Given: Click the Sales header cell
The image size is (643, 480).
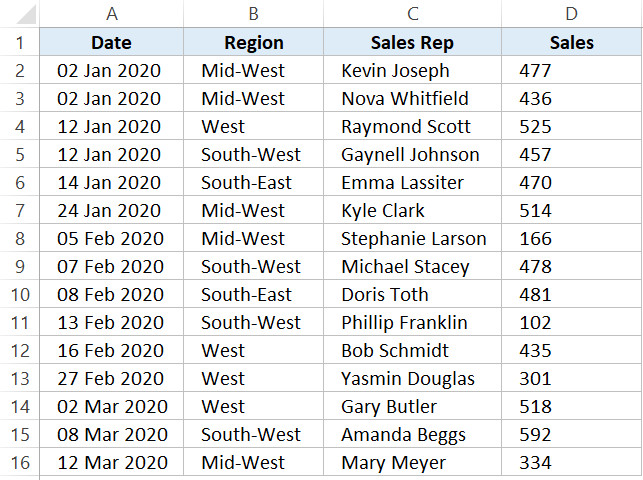Looking at the screenshot, I should tap(571, 43).
